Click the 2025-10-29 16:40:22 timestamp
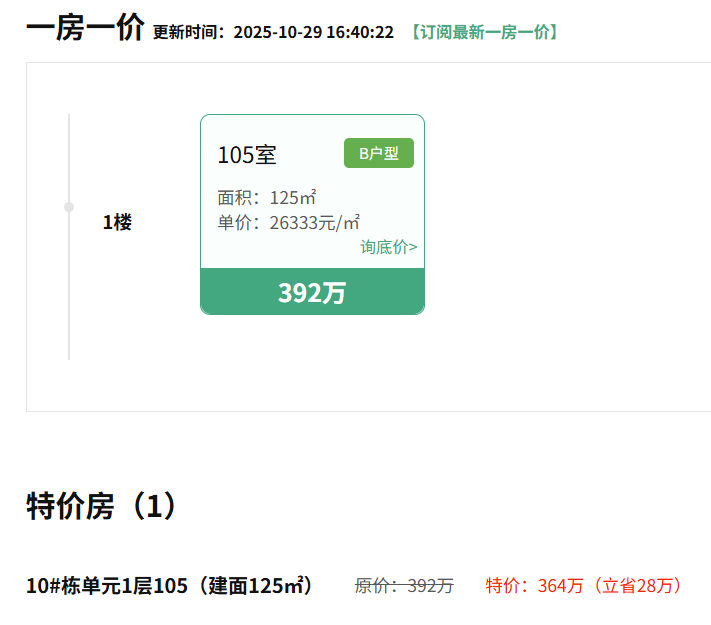The width and height of the screenshot is (711, 625). pos(313,33)
